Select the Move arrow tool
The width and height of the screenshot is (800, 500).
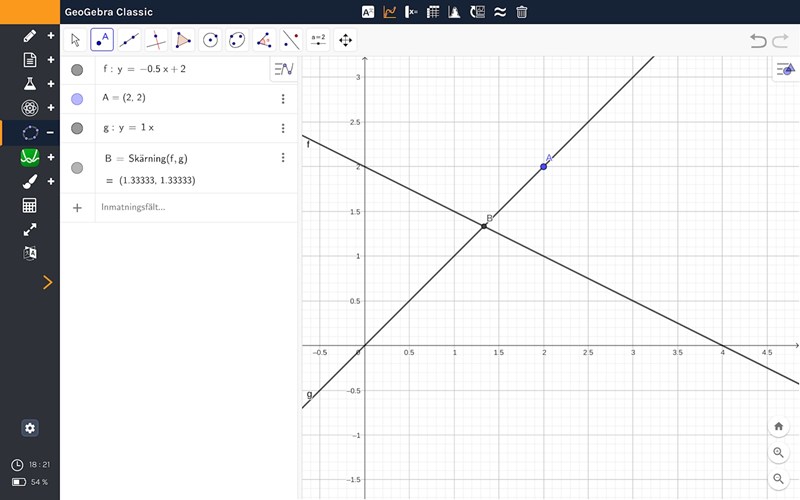point(75,40)
